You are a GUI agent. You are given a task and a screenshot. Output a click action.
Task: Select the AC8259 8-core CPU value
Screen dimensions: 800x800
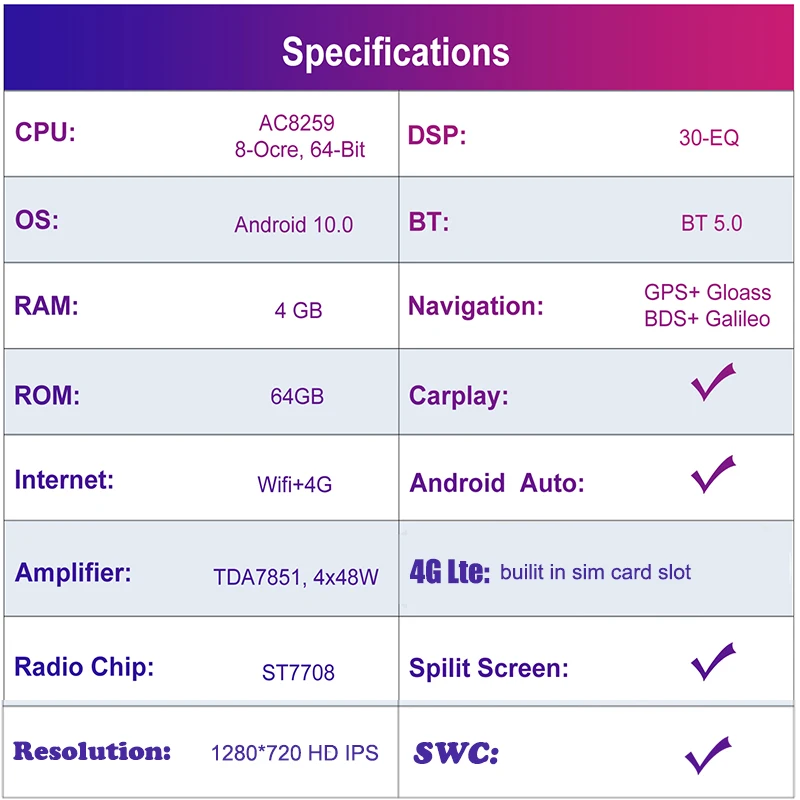299,137
